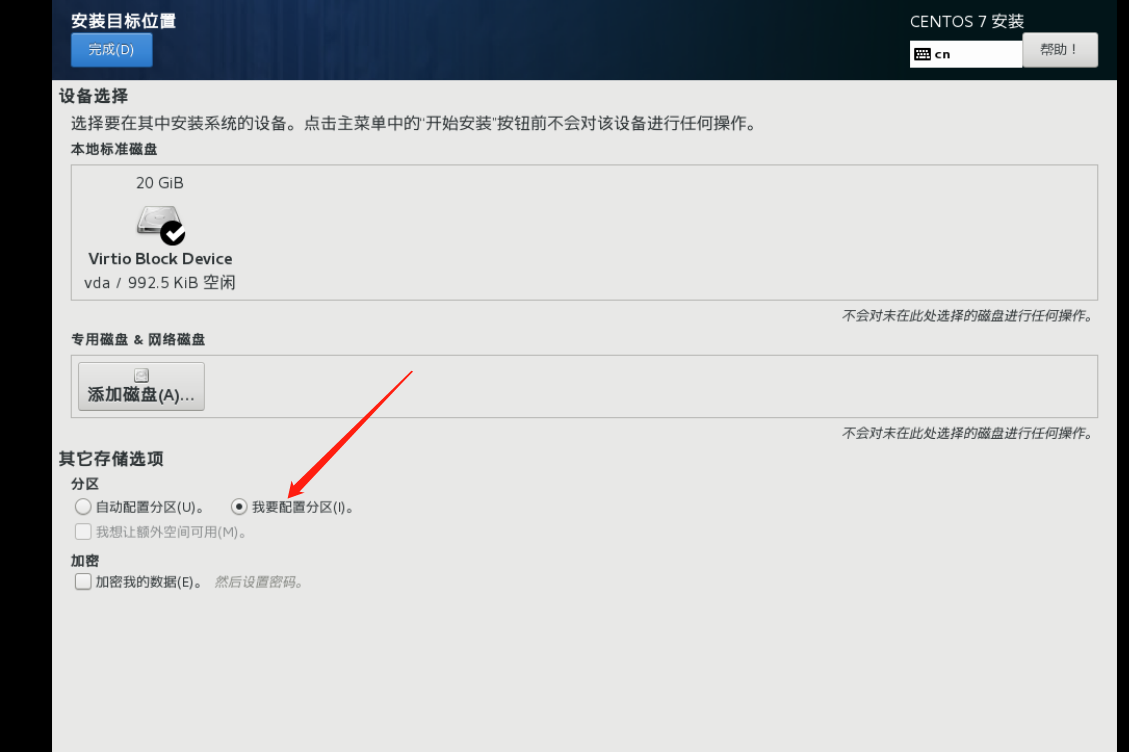Viewport: 1129px width, 752px height.
Task: Select the Virtio Block Device disk icon
Action: [161, 224]
